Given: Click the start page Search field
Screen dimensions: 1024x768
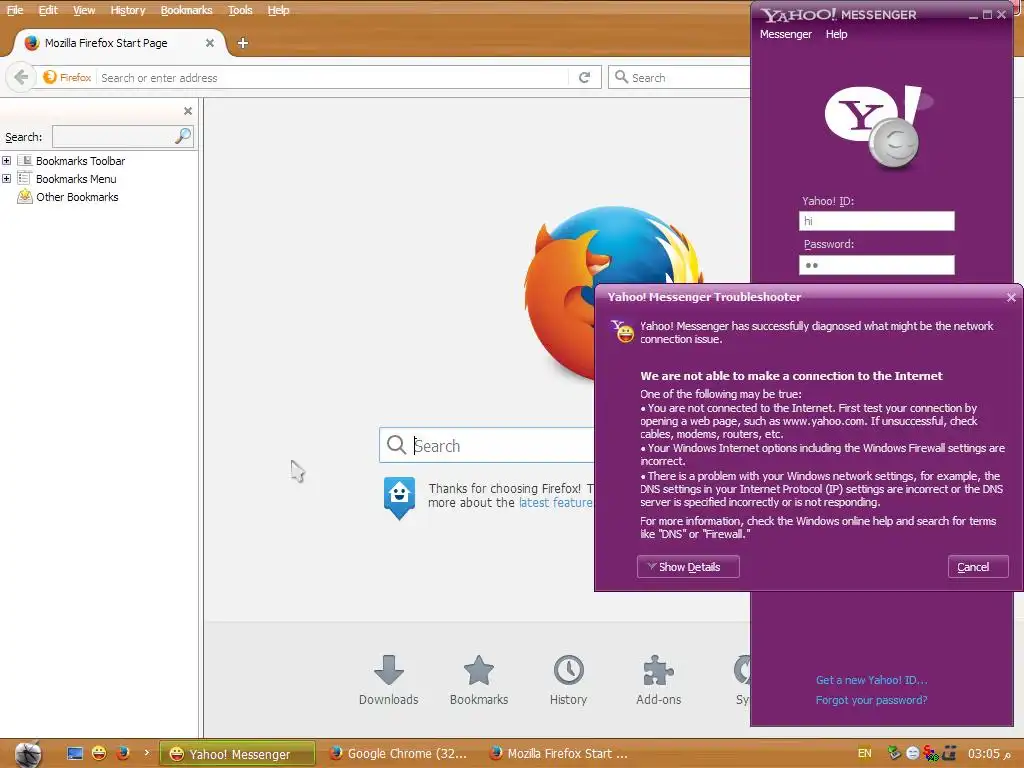Looking at the screenshot, I should pos(487,445).
